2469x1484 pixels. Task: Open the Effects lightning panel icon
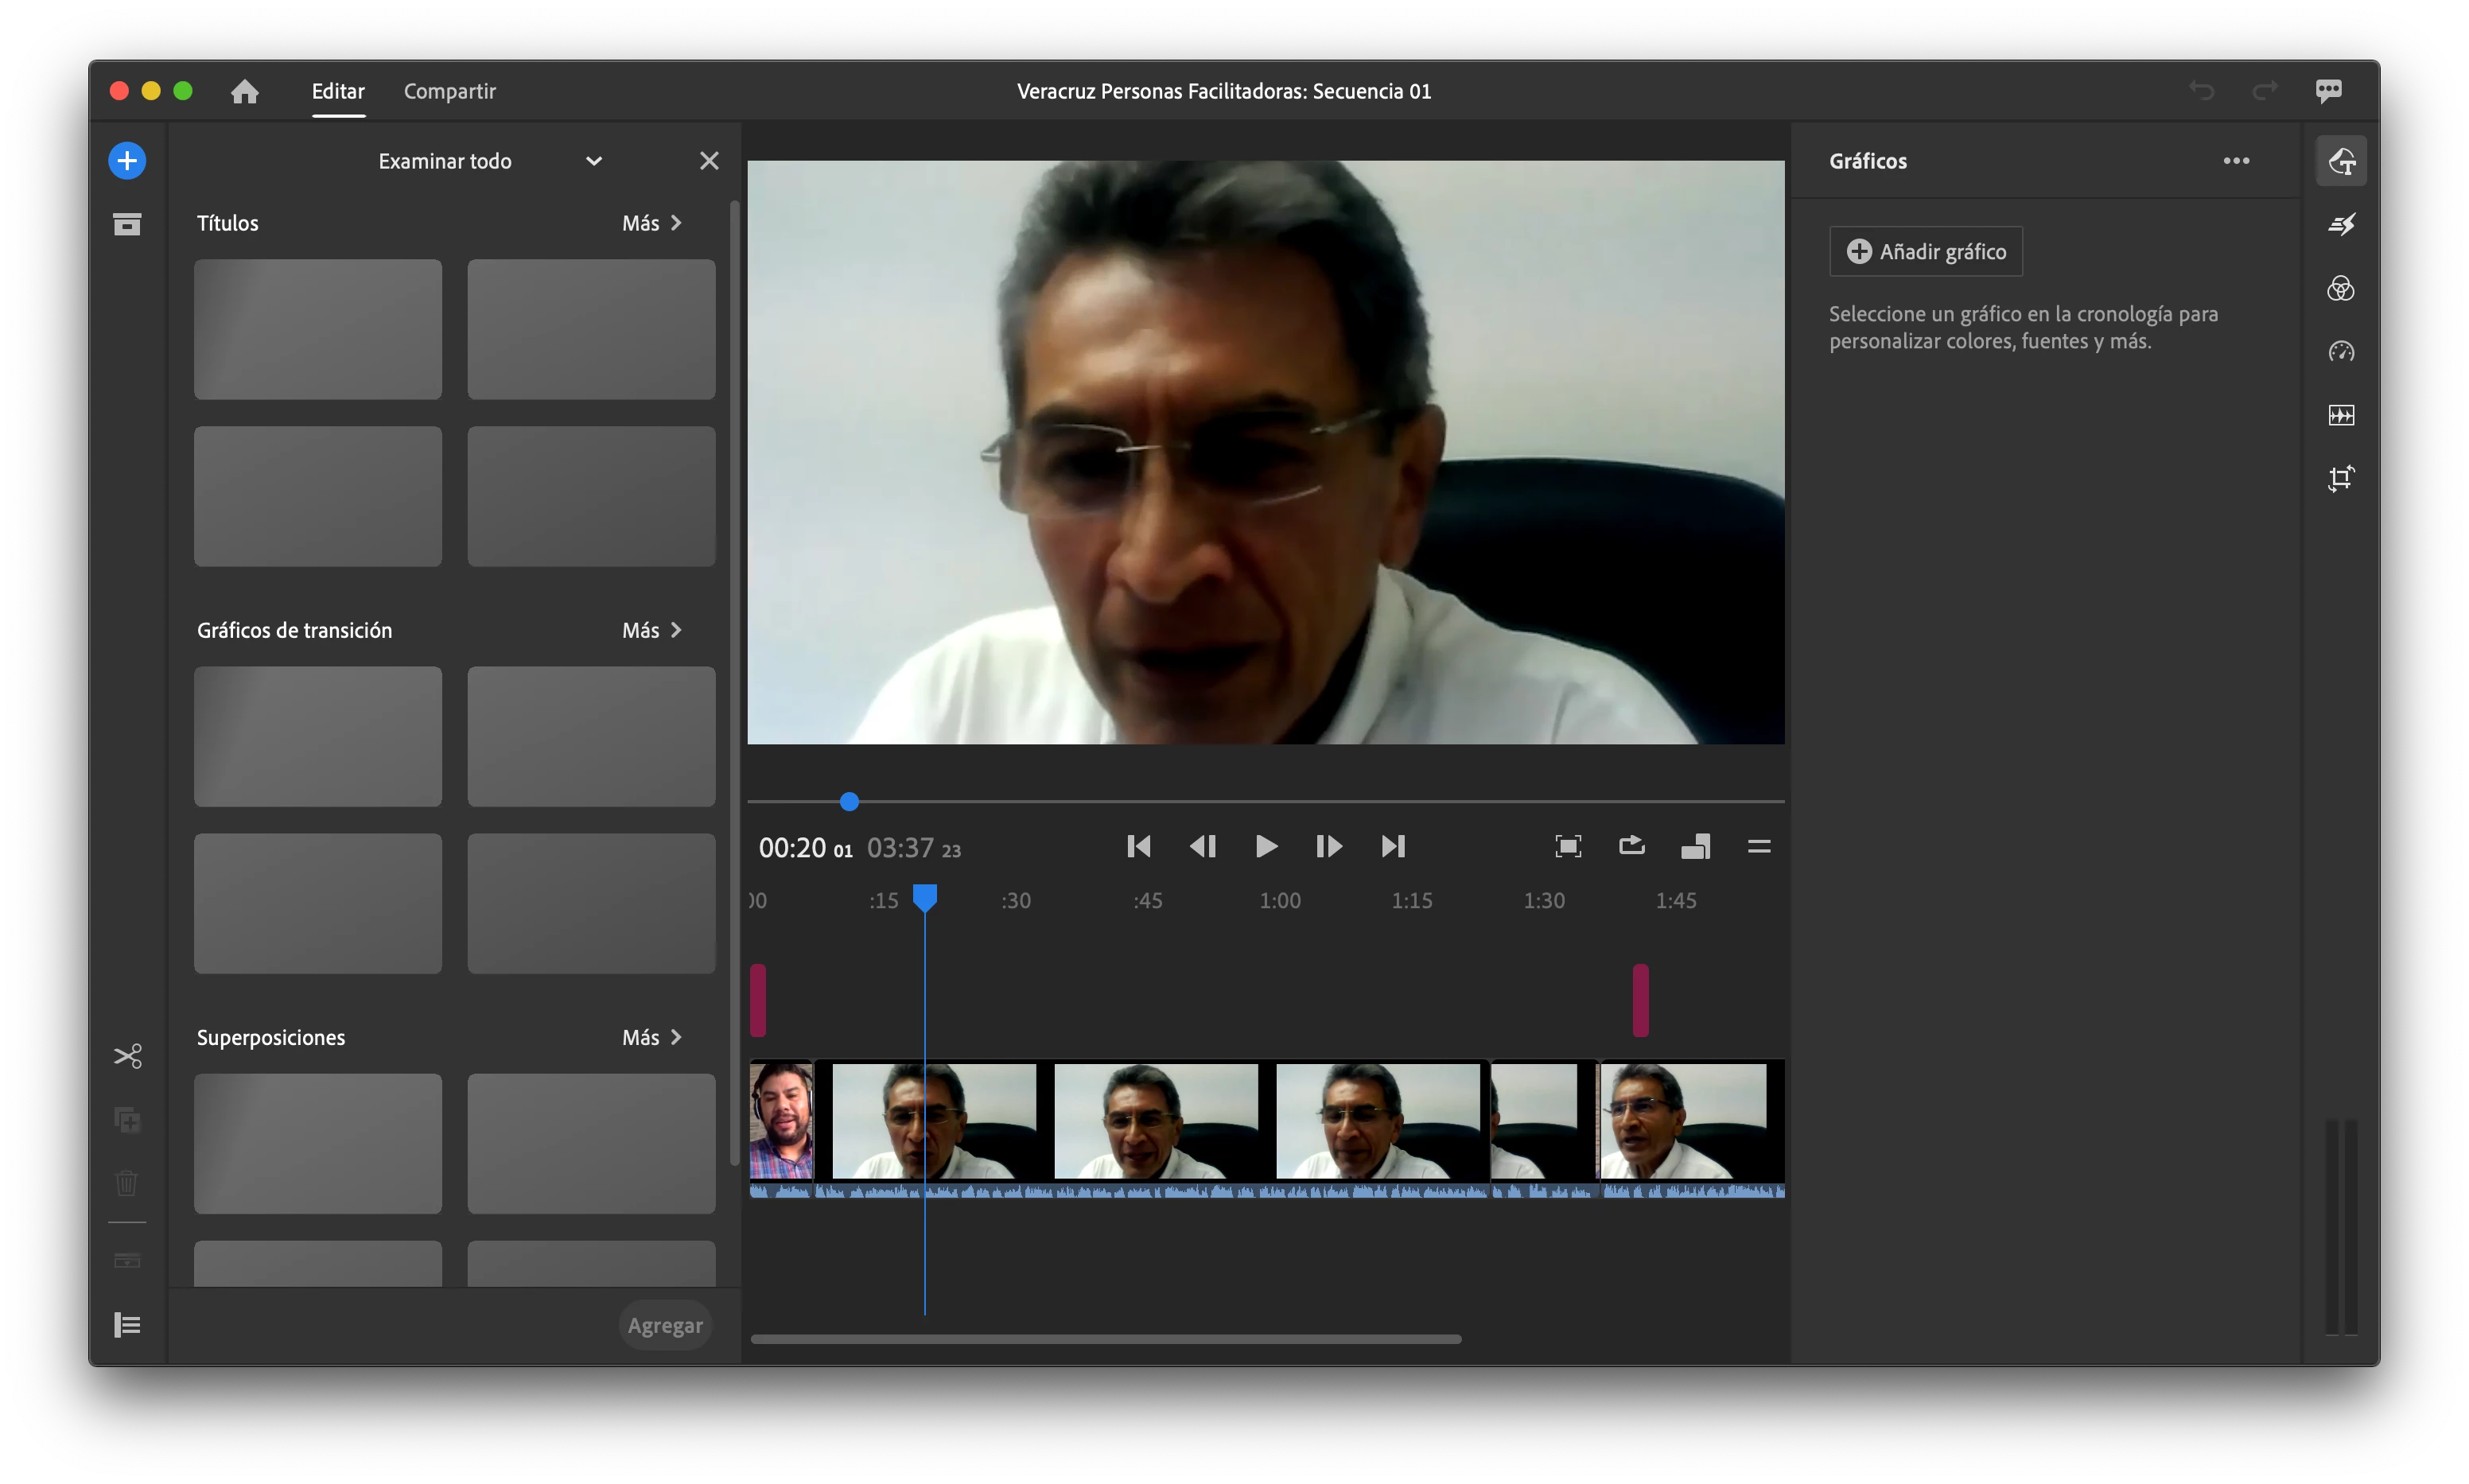(x=2340, y=225)
